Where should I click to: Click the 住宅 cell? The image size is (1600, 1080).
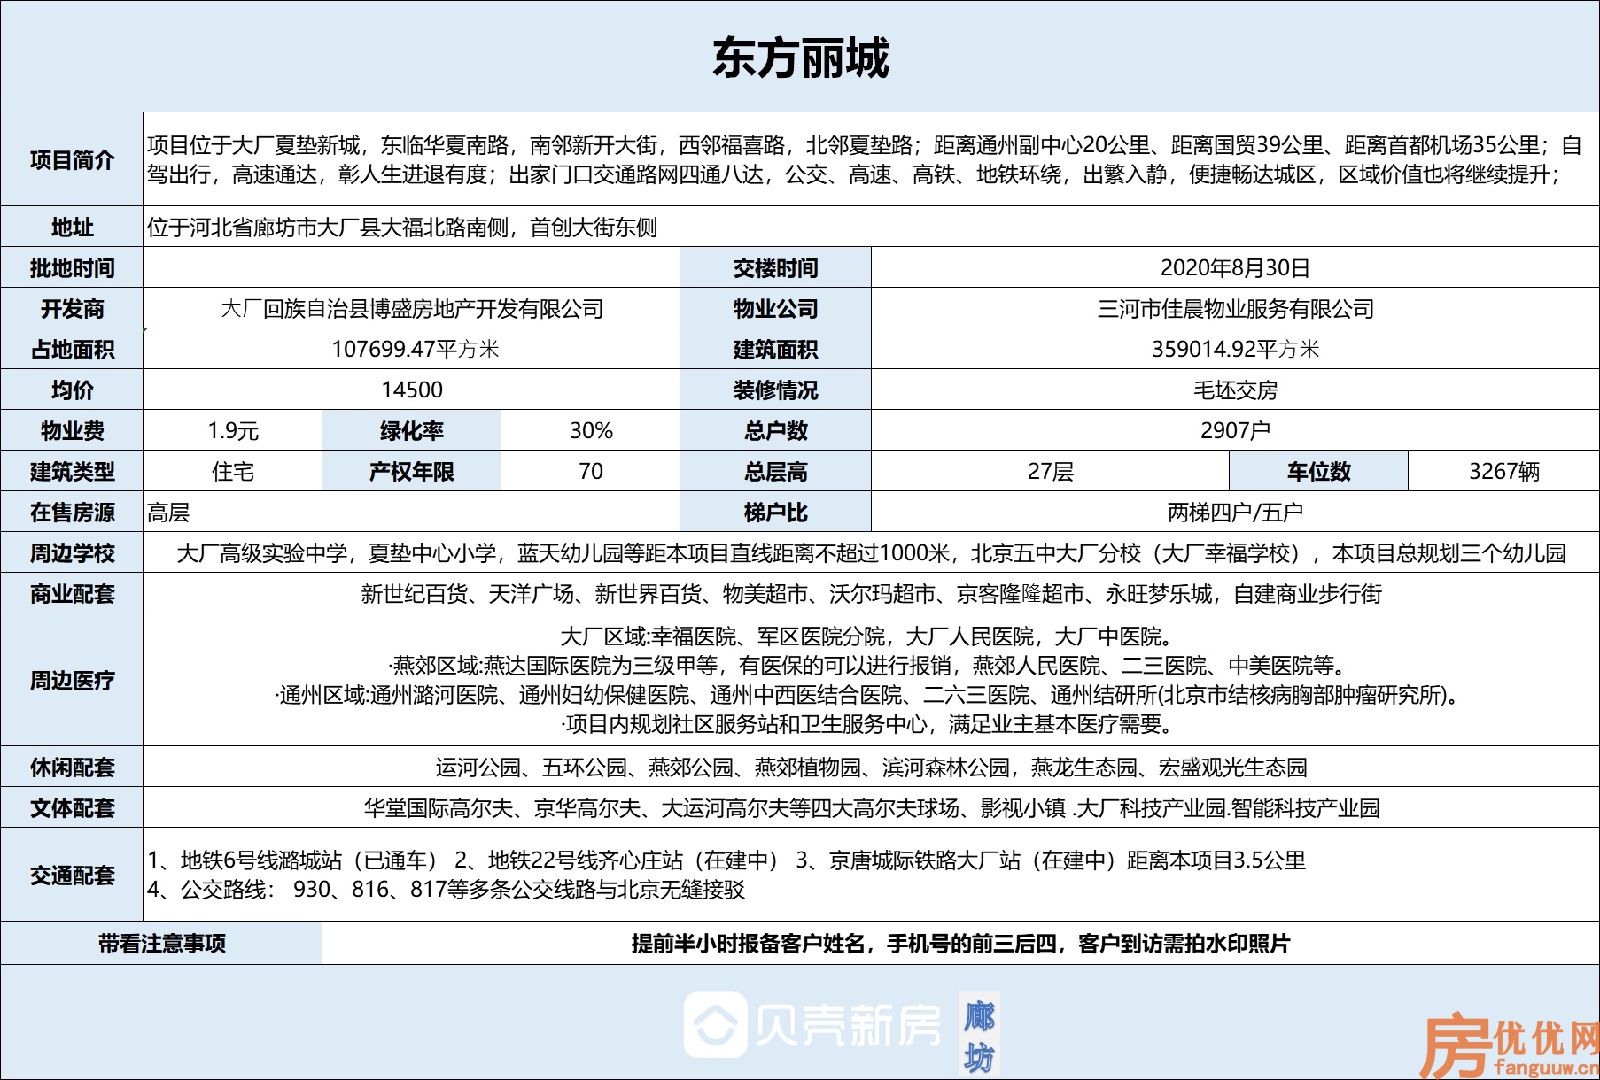pyautogui.click(x=233, y=471)
